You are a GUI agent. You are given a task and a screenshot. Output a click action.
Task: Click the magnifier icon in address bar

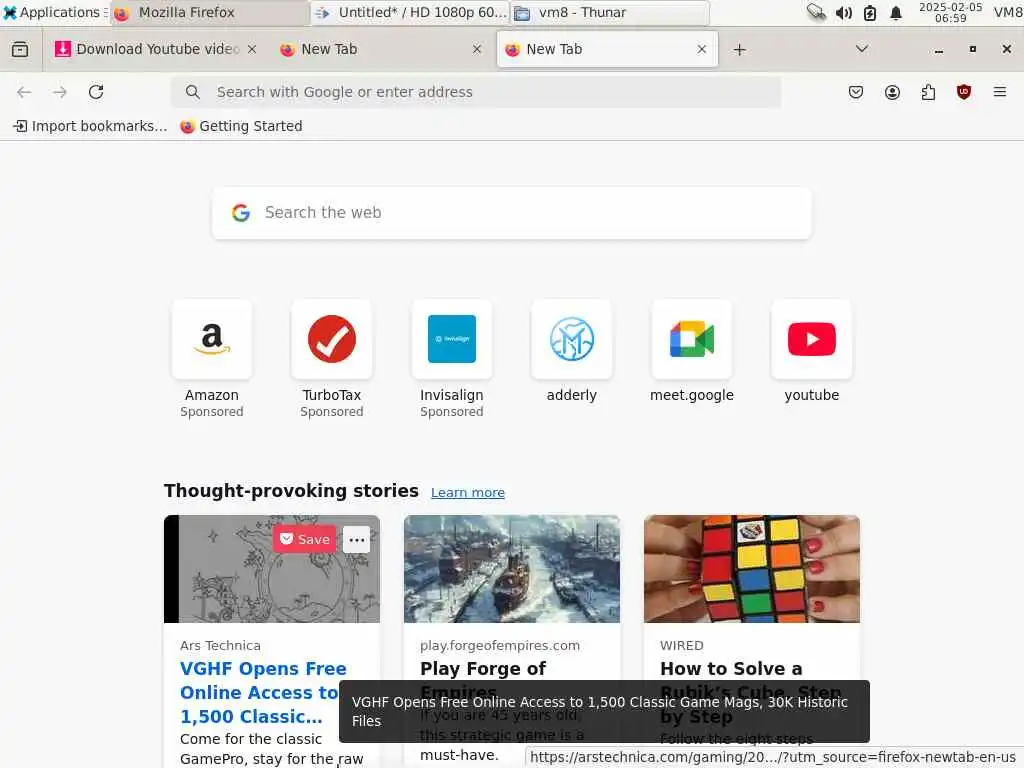(193, 92)
